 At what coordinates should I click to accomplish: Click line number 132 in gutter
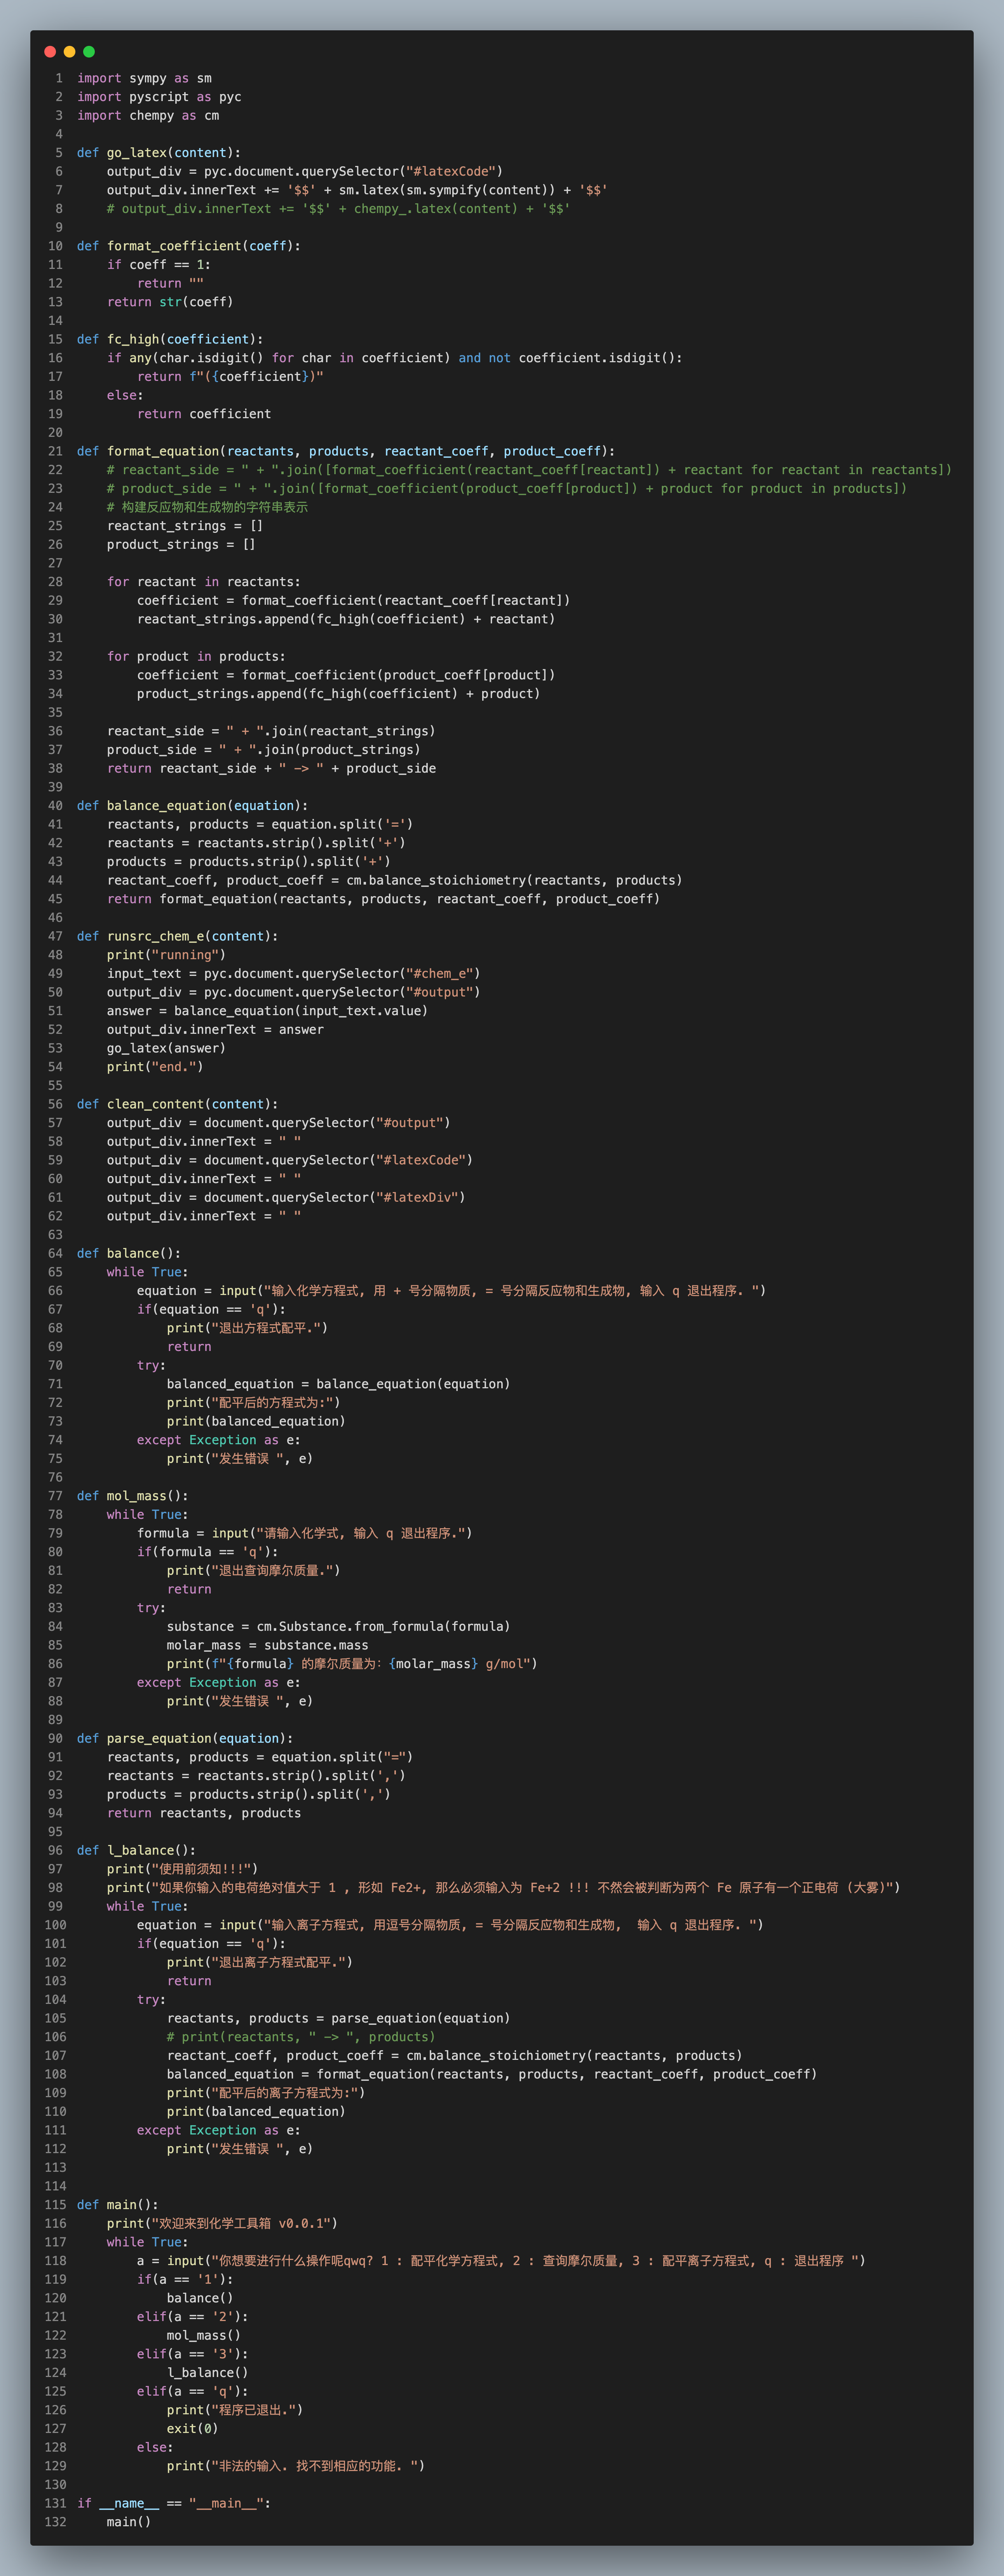[x=55, y=2522]
